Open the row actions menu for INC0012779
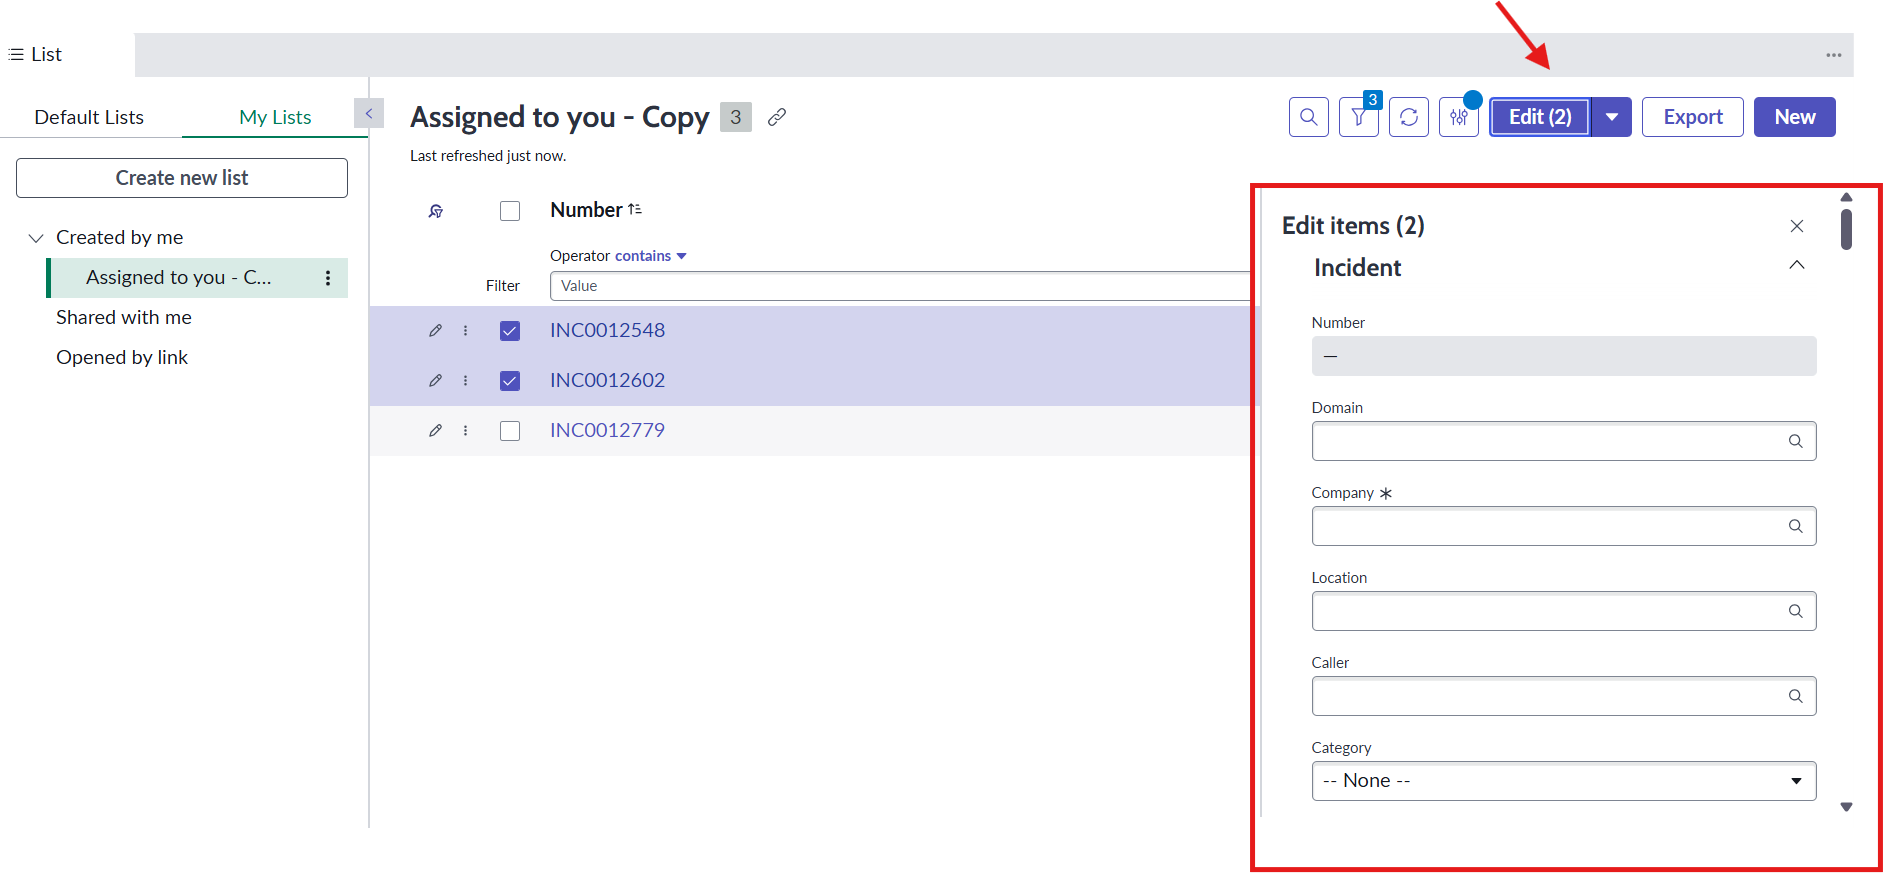1883x873 pixels. pos(465,431)
